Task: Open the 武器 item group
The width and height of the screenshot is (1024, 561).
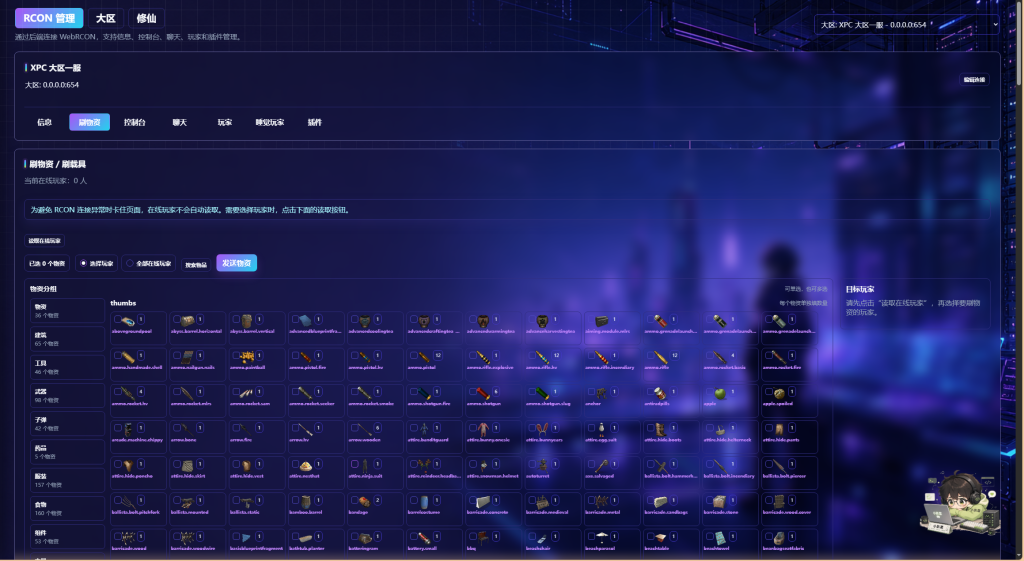Action: click(67, 395)
